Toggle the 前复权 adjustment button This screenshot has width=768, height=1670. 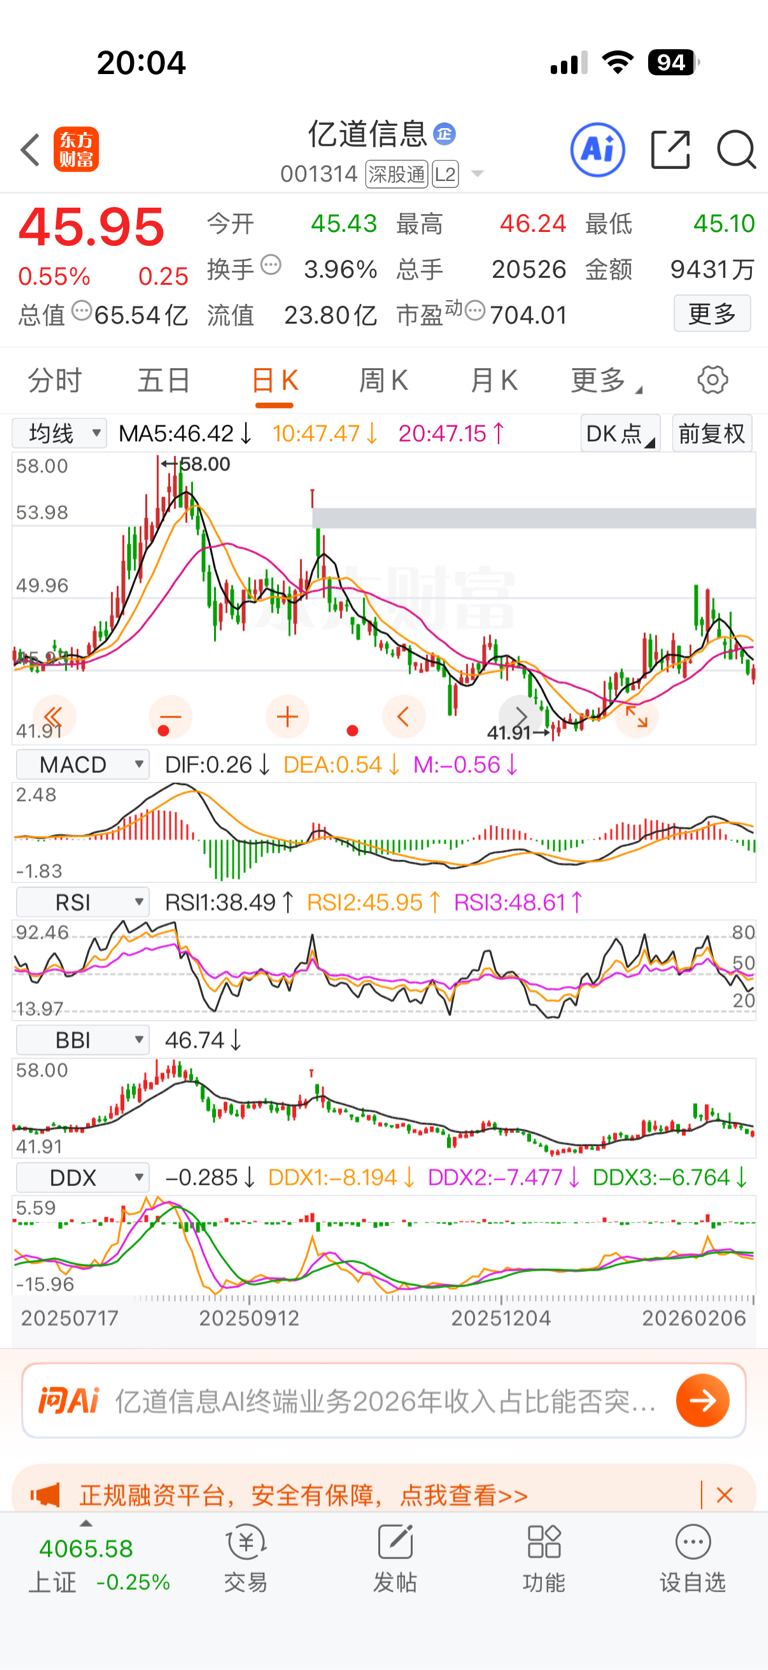coord(712,433)
